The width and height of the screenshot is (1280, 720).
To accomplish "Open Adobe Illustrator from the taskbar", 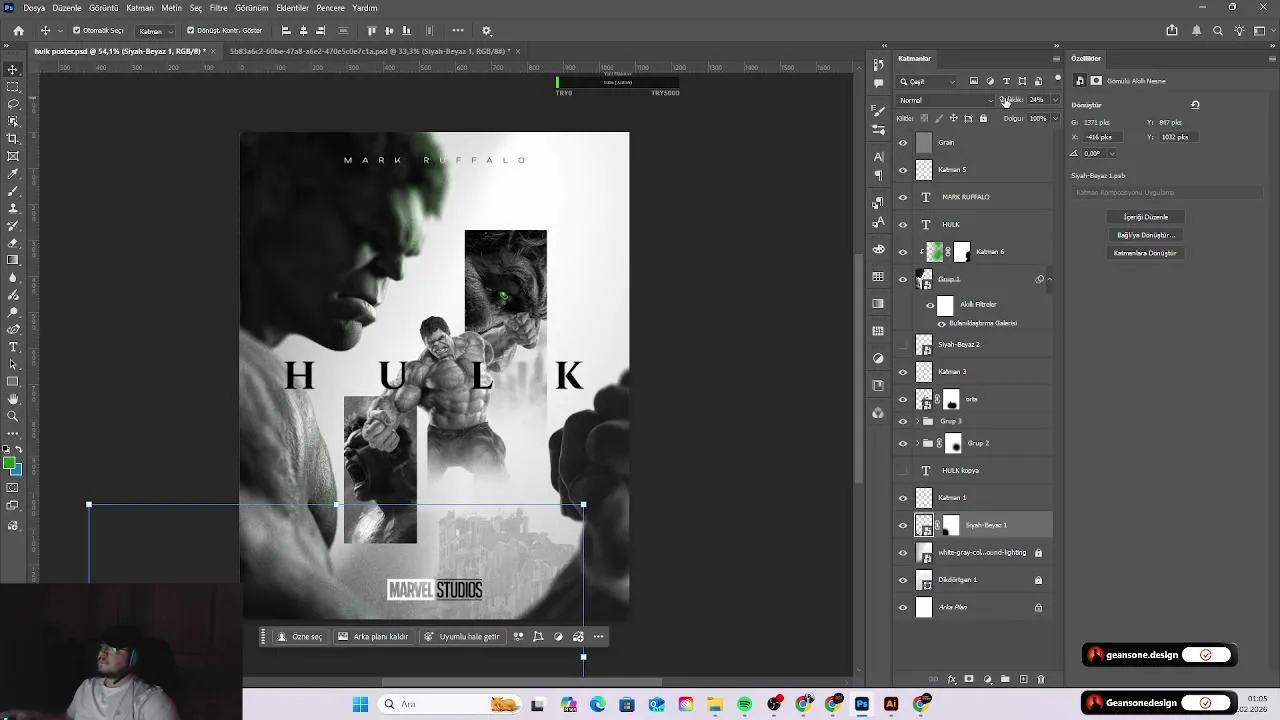I will [891, 704].
